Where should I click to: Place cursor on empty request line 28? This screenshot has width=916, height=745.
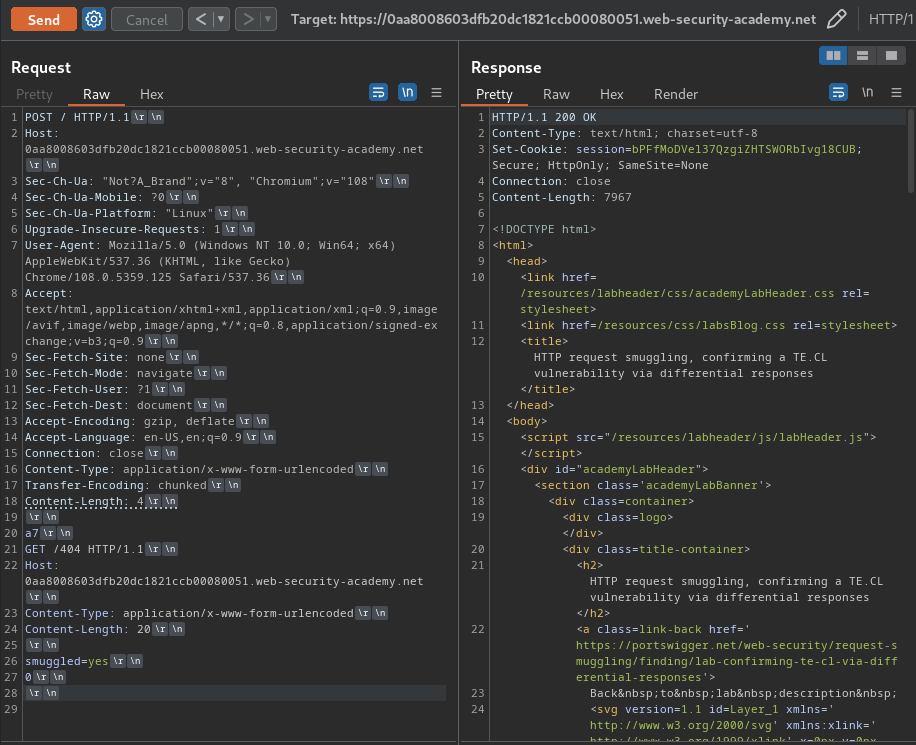tap(234, 693)
